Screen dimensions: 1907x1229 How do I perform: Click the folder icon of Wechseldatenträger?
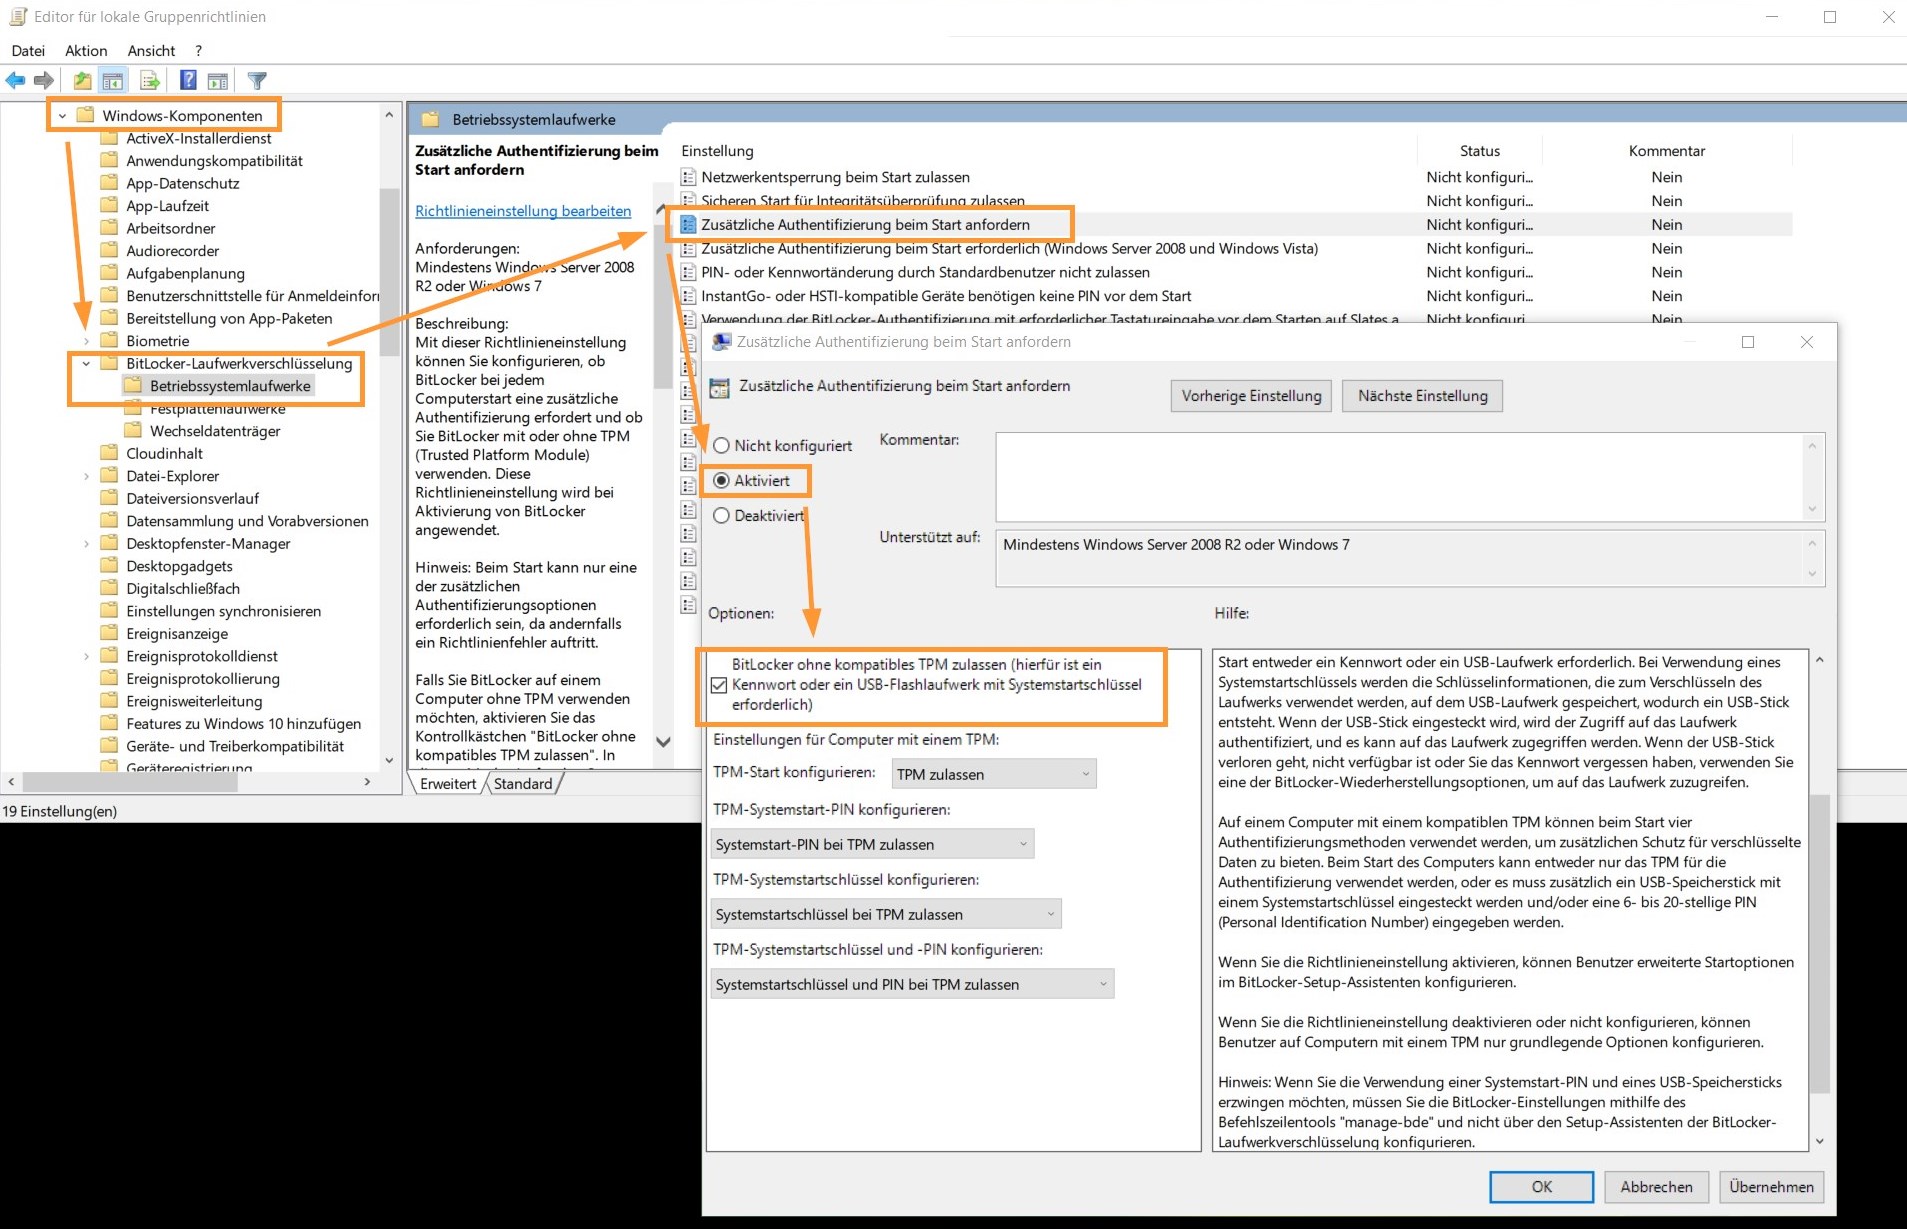coord(133,431)
